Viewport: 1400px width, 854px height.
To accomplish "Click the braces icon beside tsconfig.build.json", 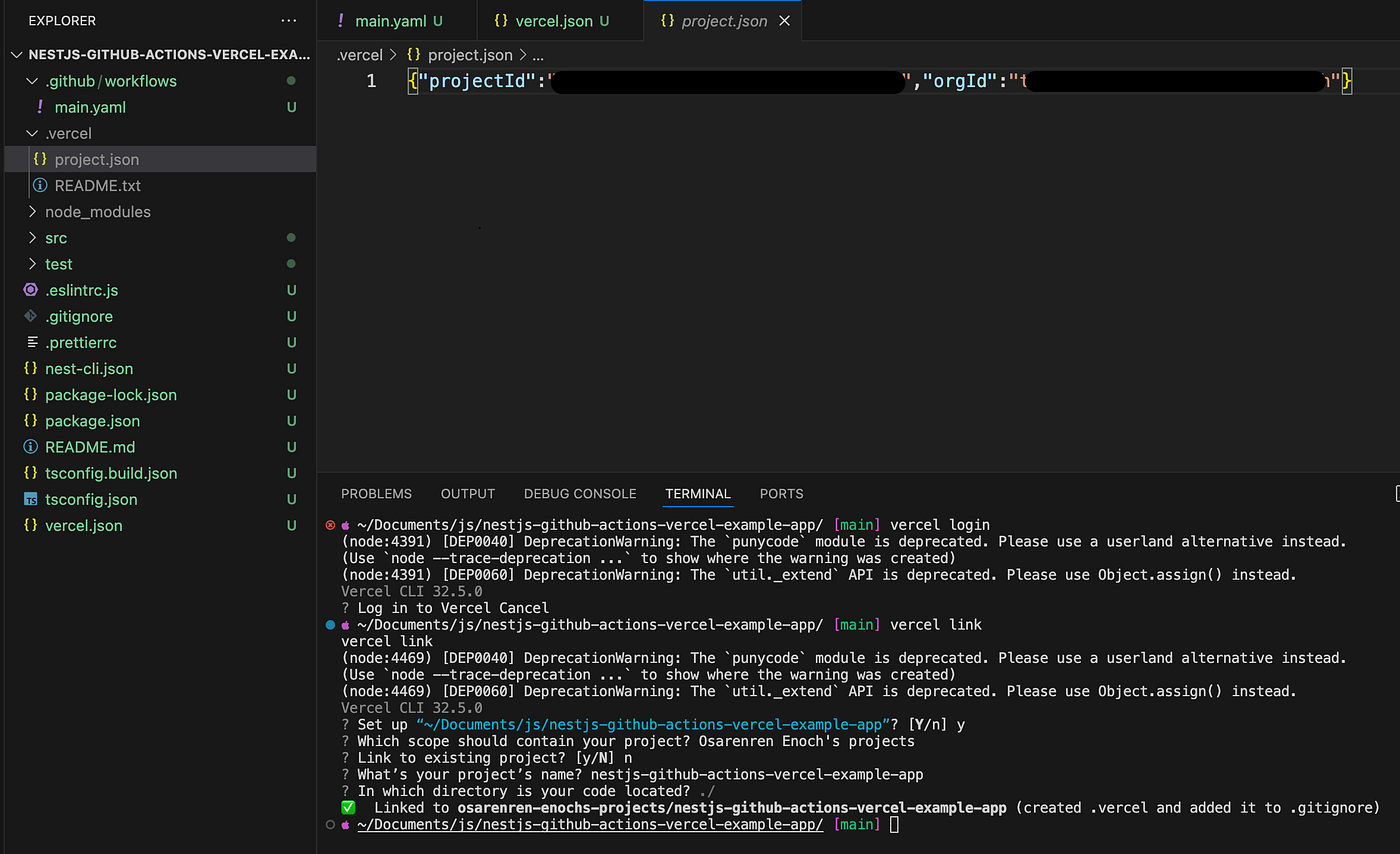I will (x=31, y=473).
